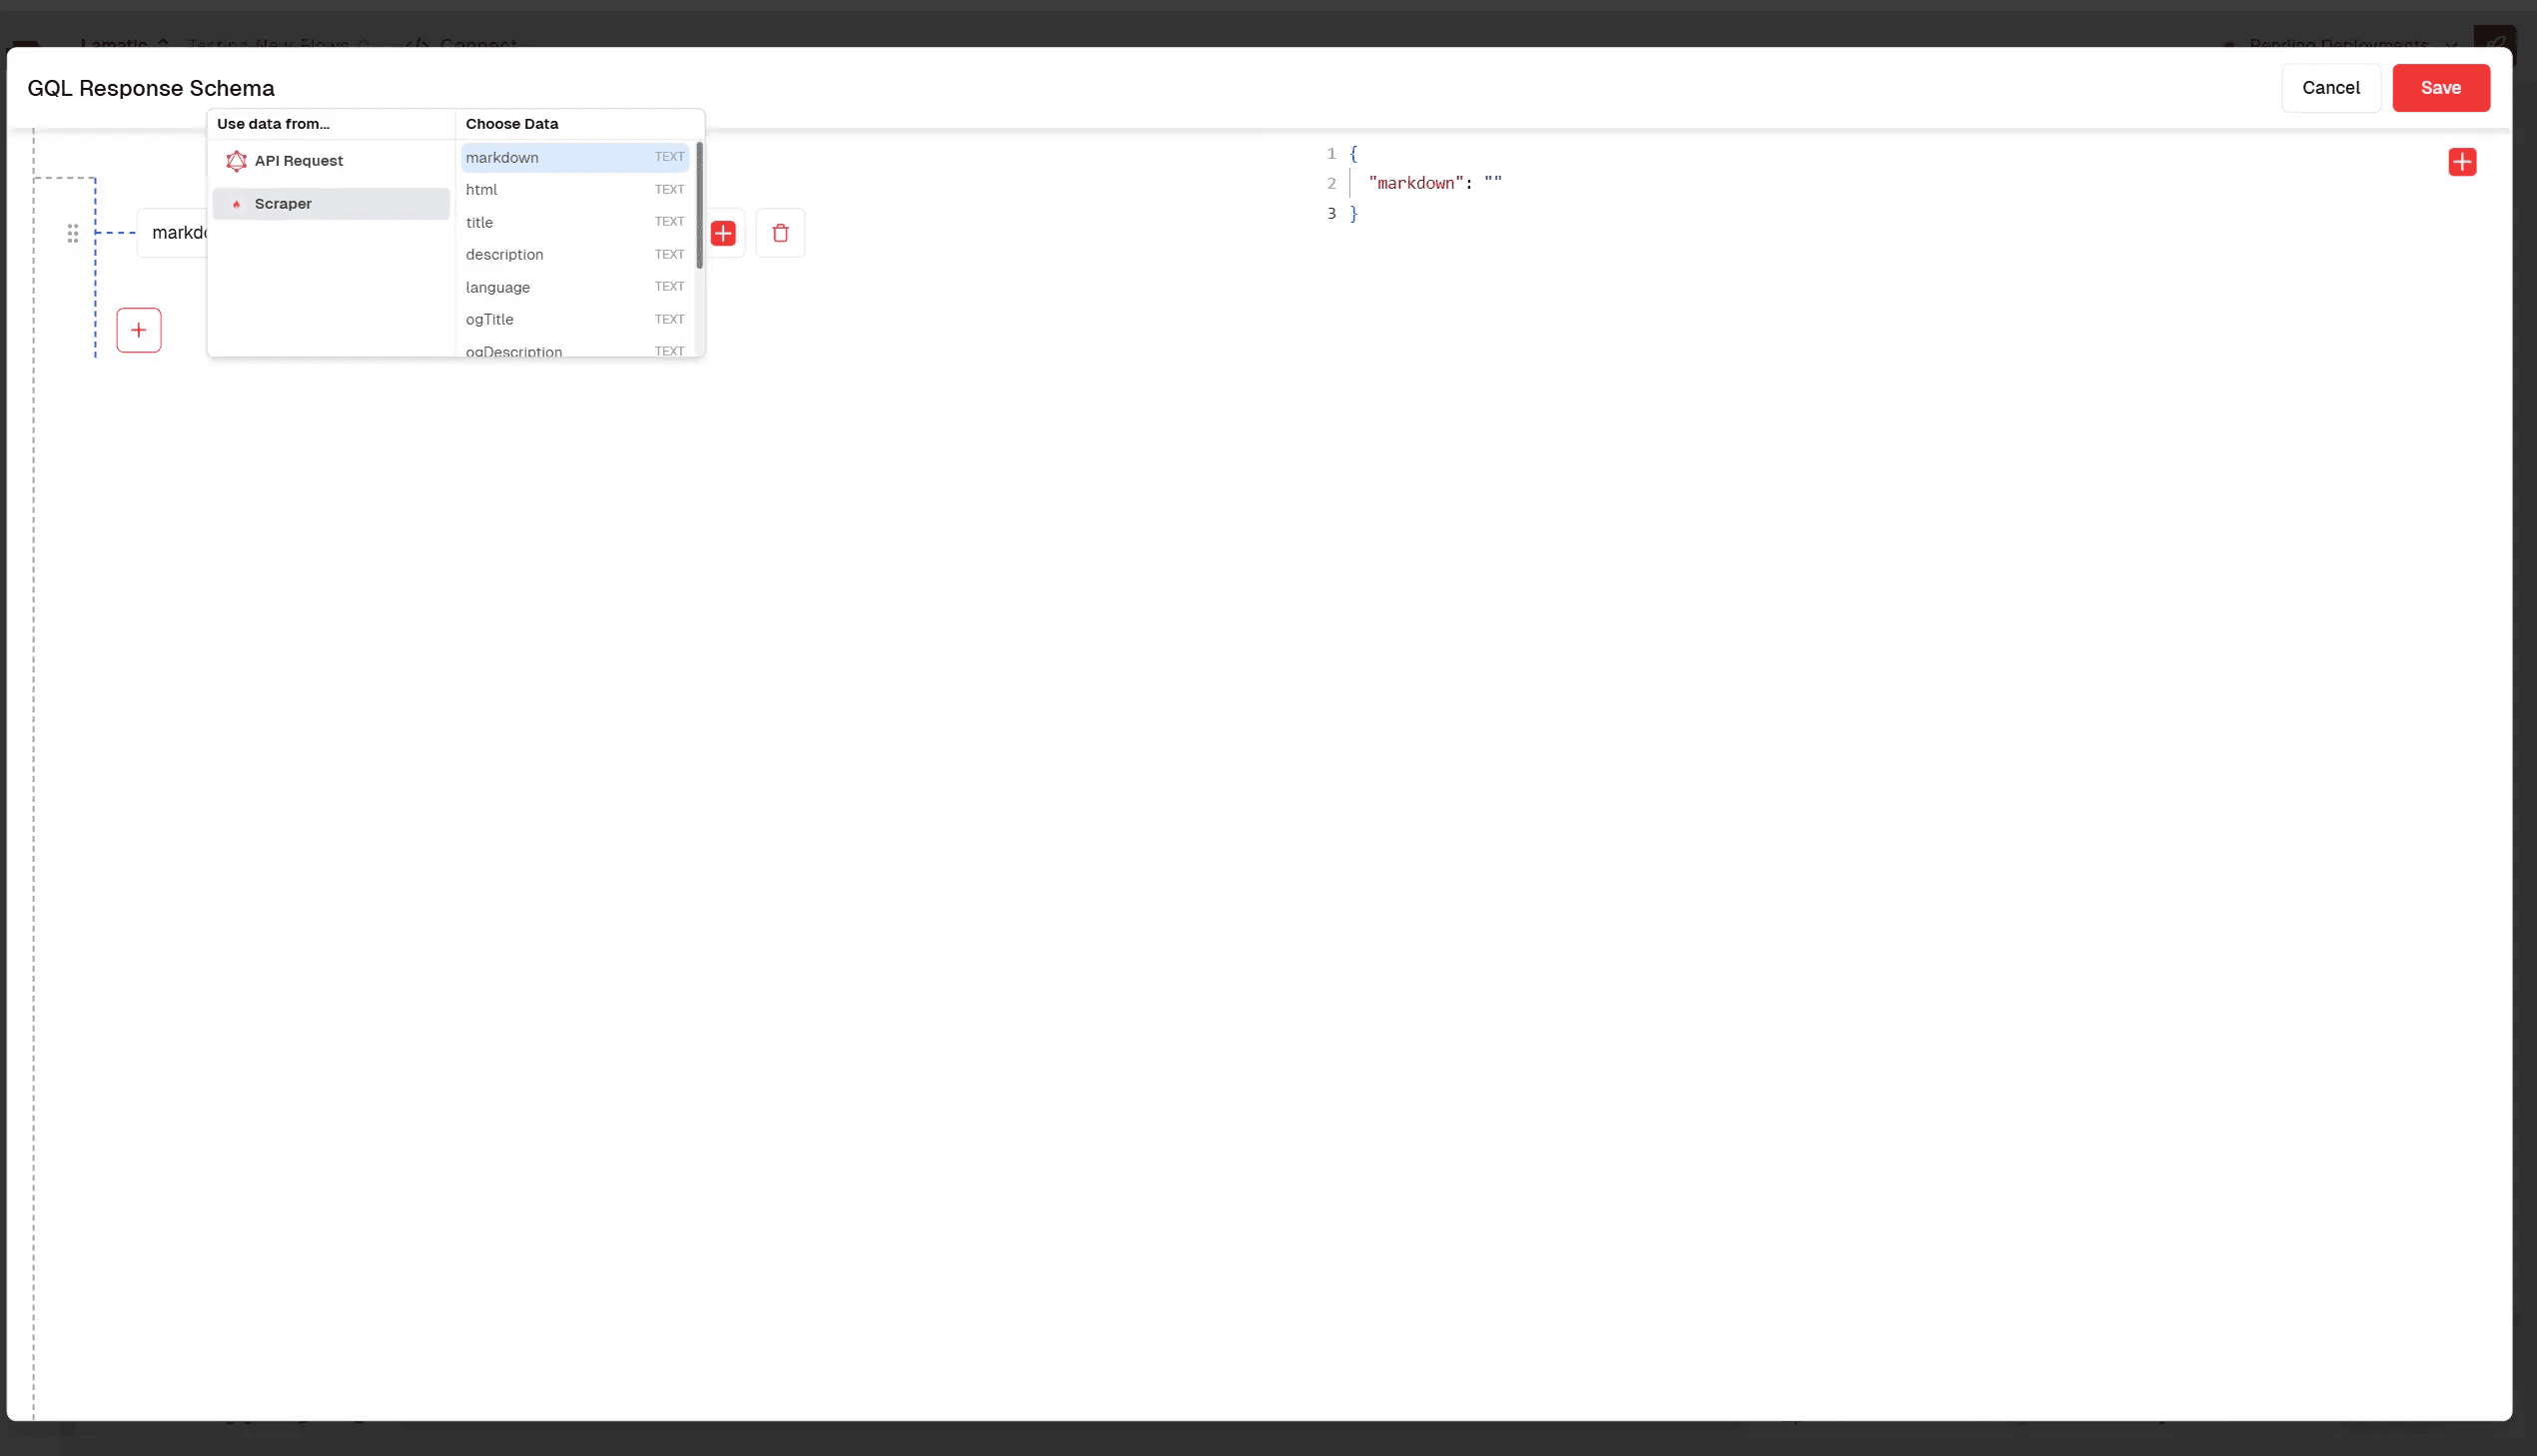Delete the markdown field with trash icon
Viewport: 2537px width, 1456px height.
(780, 233)
